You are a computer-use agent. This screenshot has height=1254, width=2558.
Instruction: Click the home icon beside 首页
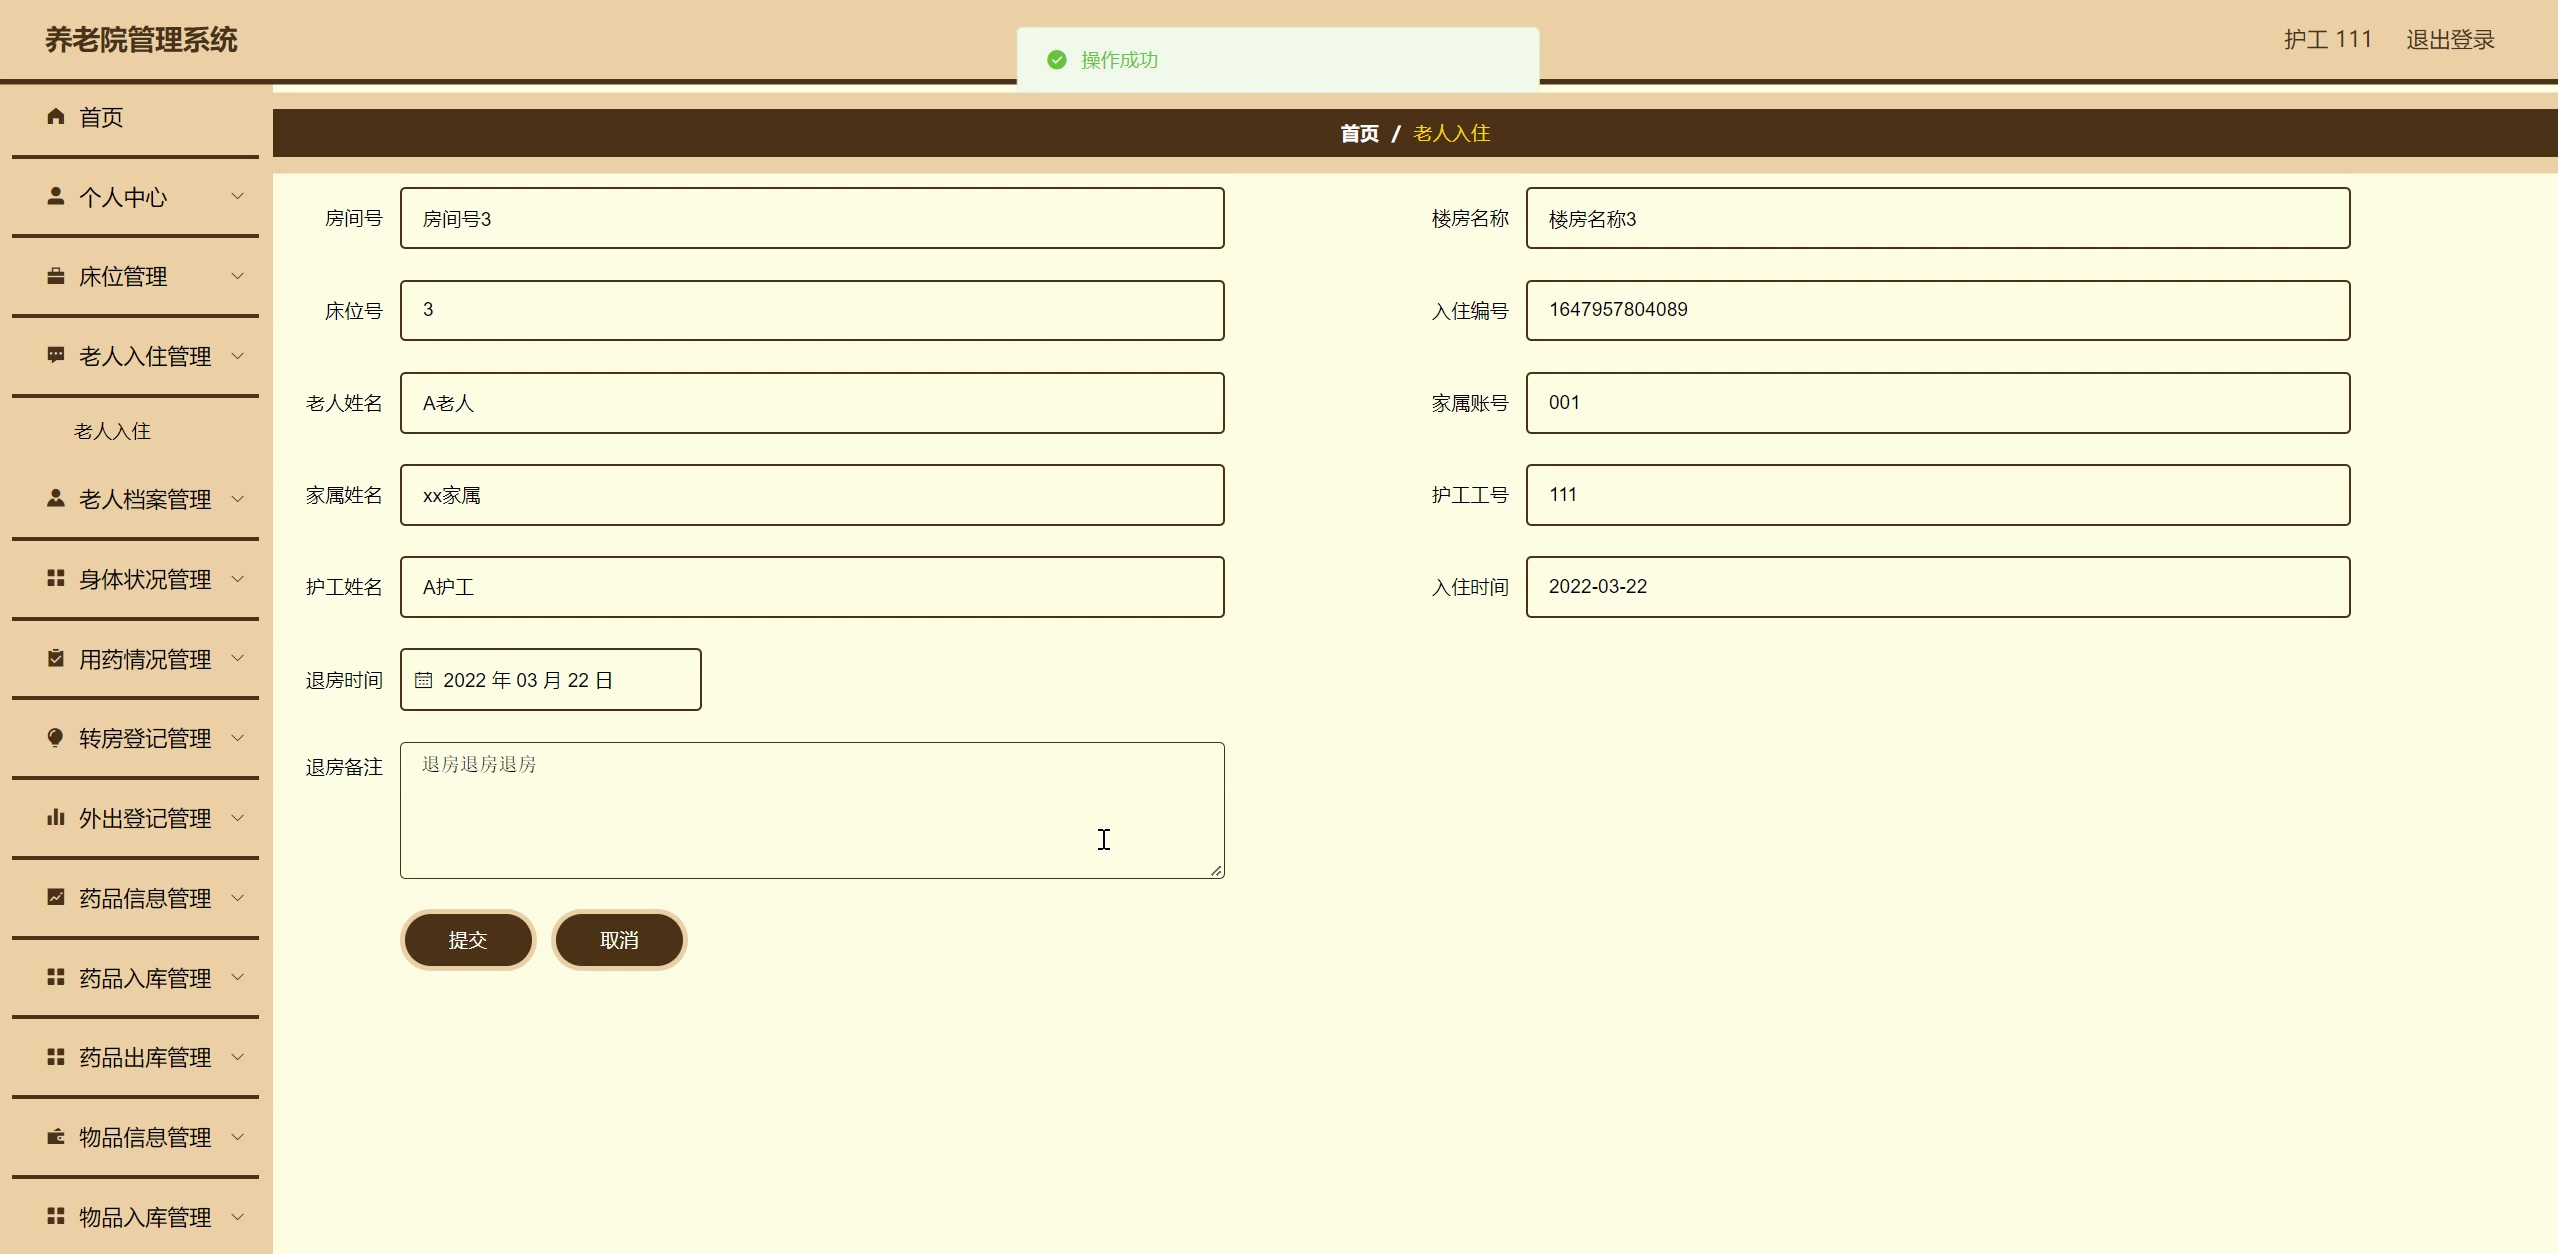[x=56, y=117]
